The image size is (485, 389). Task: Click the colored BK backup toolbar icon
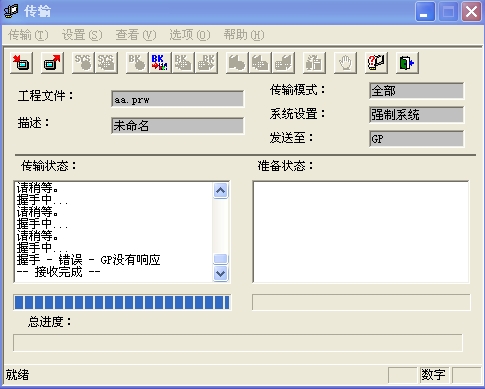pyautogui.click(x=160, y=63)
